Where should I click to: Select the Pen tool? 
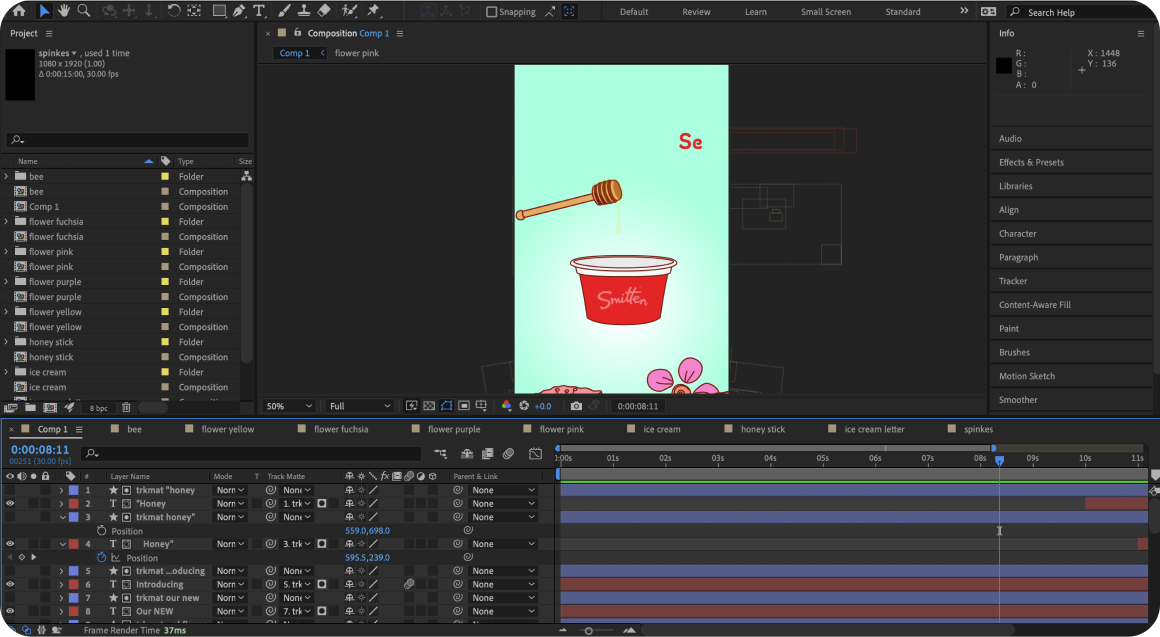239,11
